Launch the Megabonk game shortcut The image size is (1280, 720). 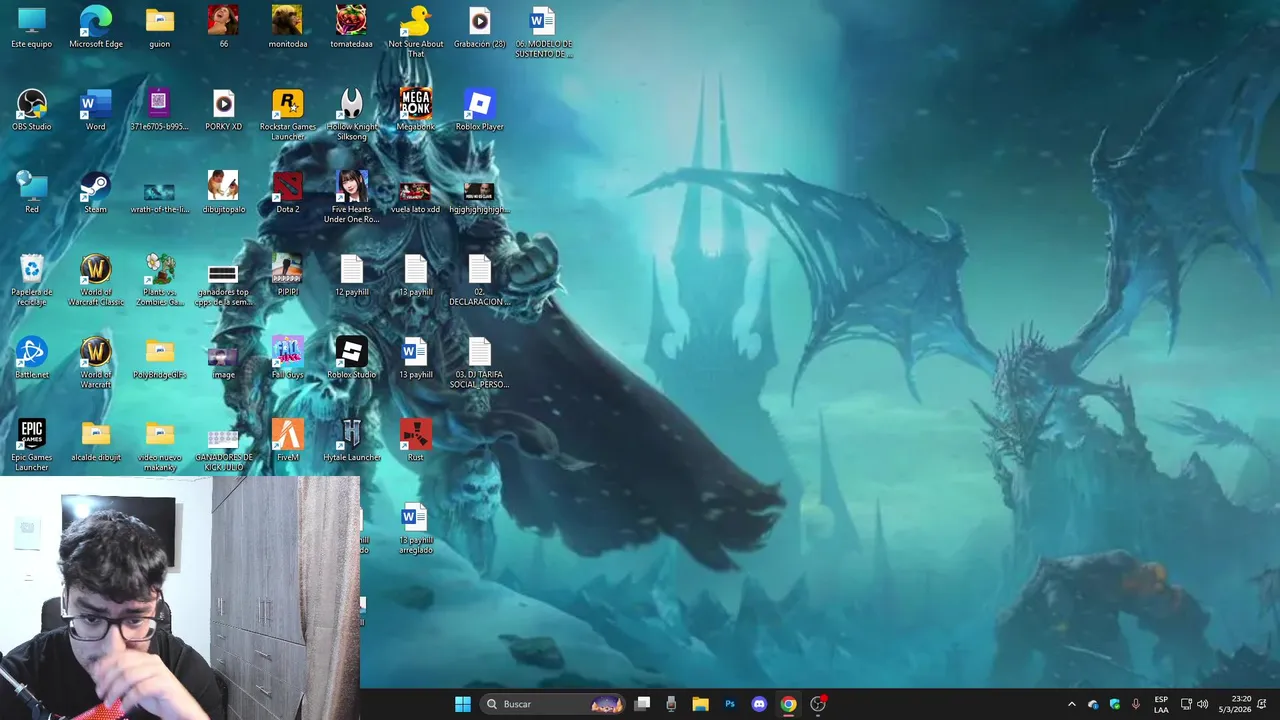pyautogui.click(x=415, y=111)
